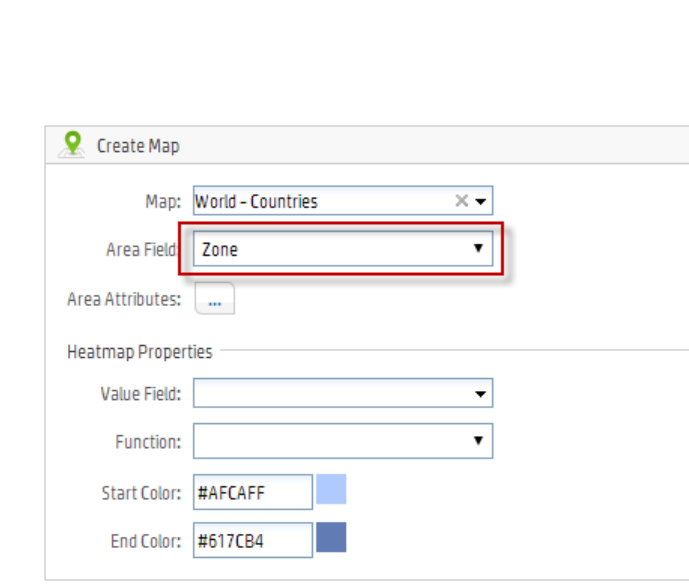
Task: Click the Heatmap Properties section header
Action: 139,351
